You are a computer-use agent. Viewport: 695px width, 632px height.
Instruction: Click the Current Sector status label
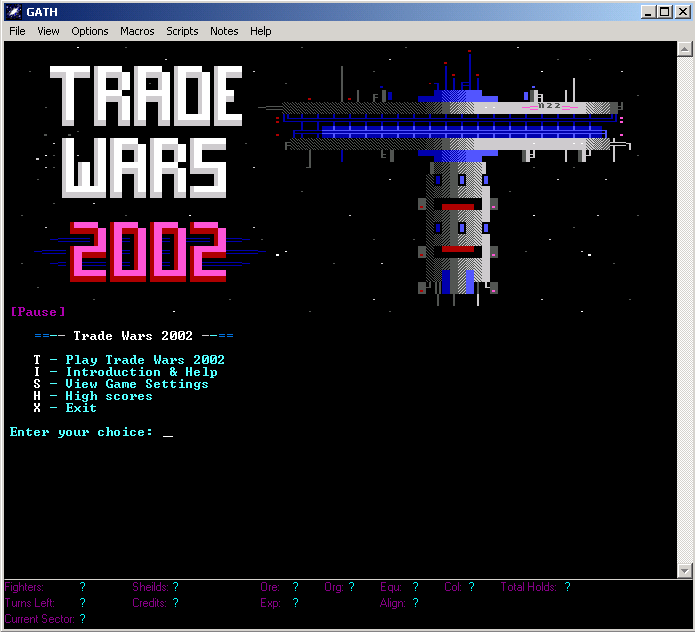coord(40,619)
